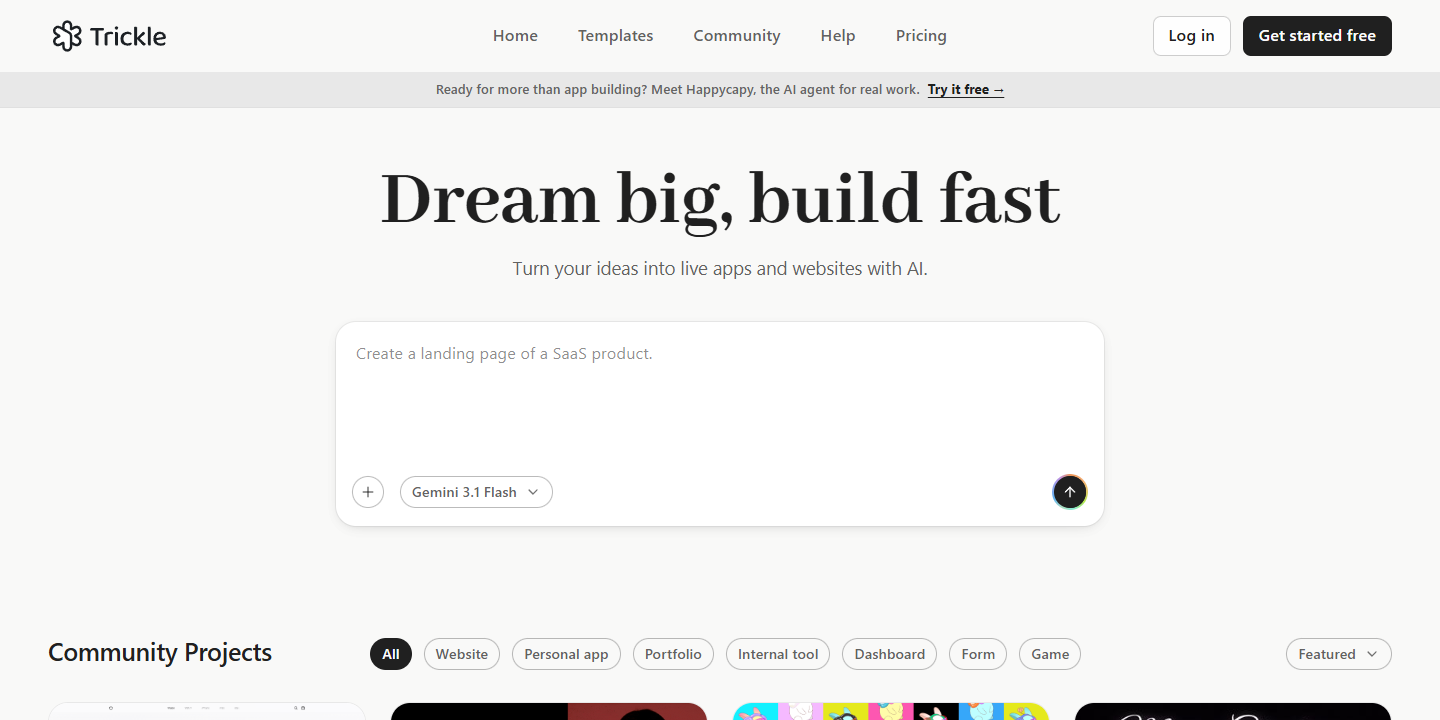Click the Happycapy announcement banner text

pos(678,90)
